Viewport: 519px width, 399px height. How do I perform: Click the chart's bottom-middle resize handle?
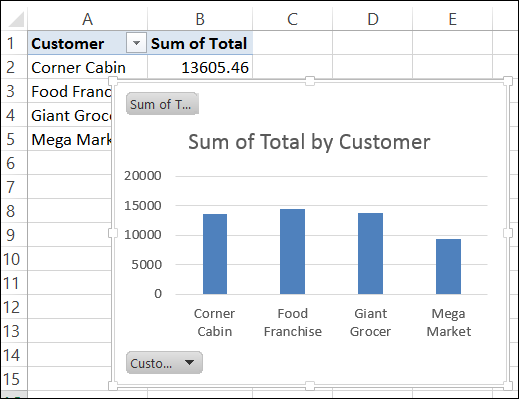[310, 386]
